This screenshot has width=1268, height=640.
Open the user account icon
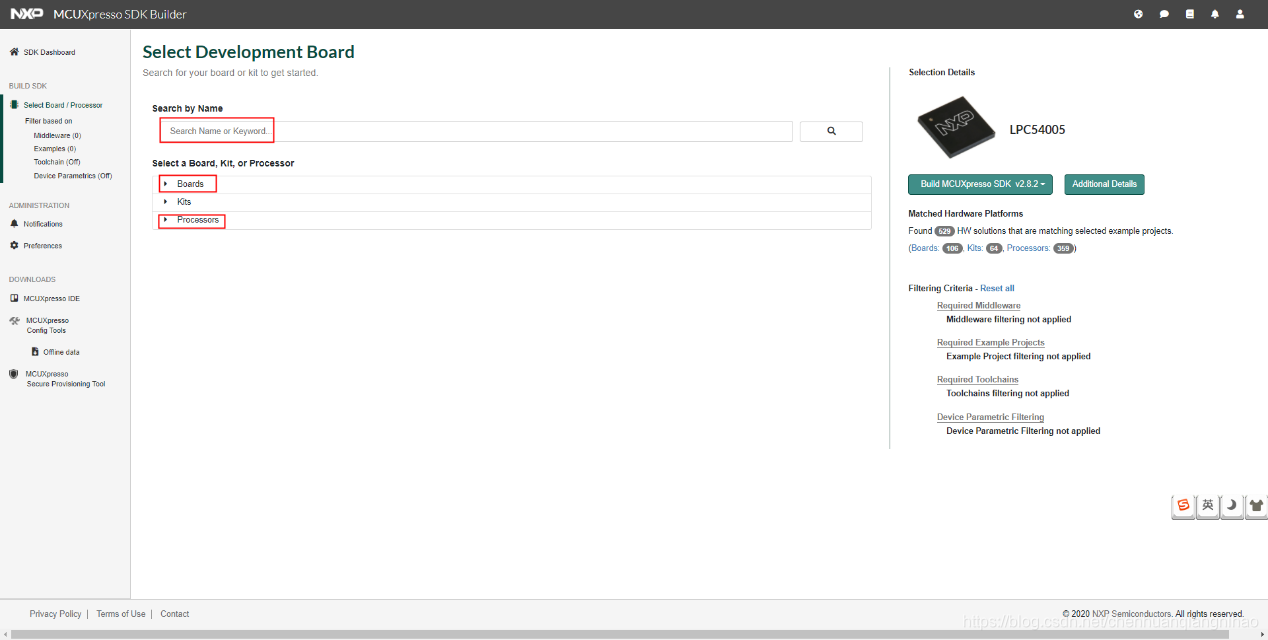1240,14
